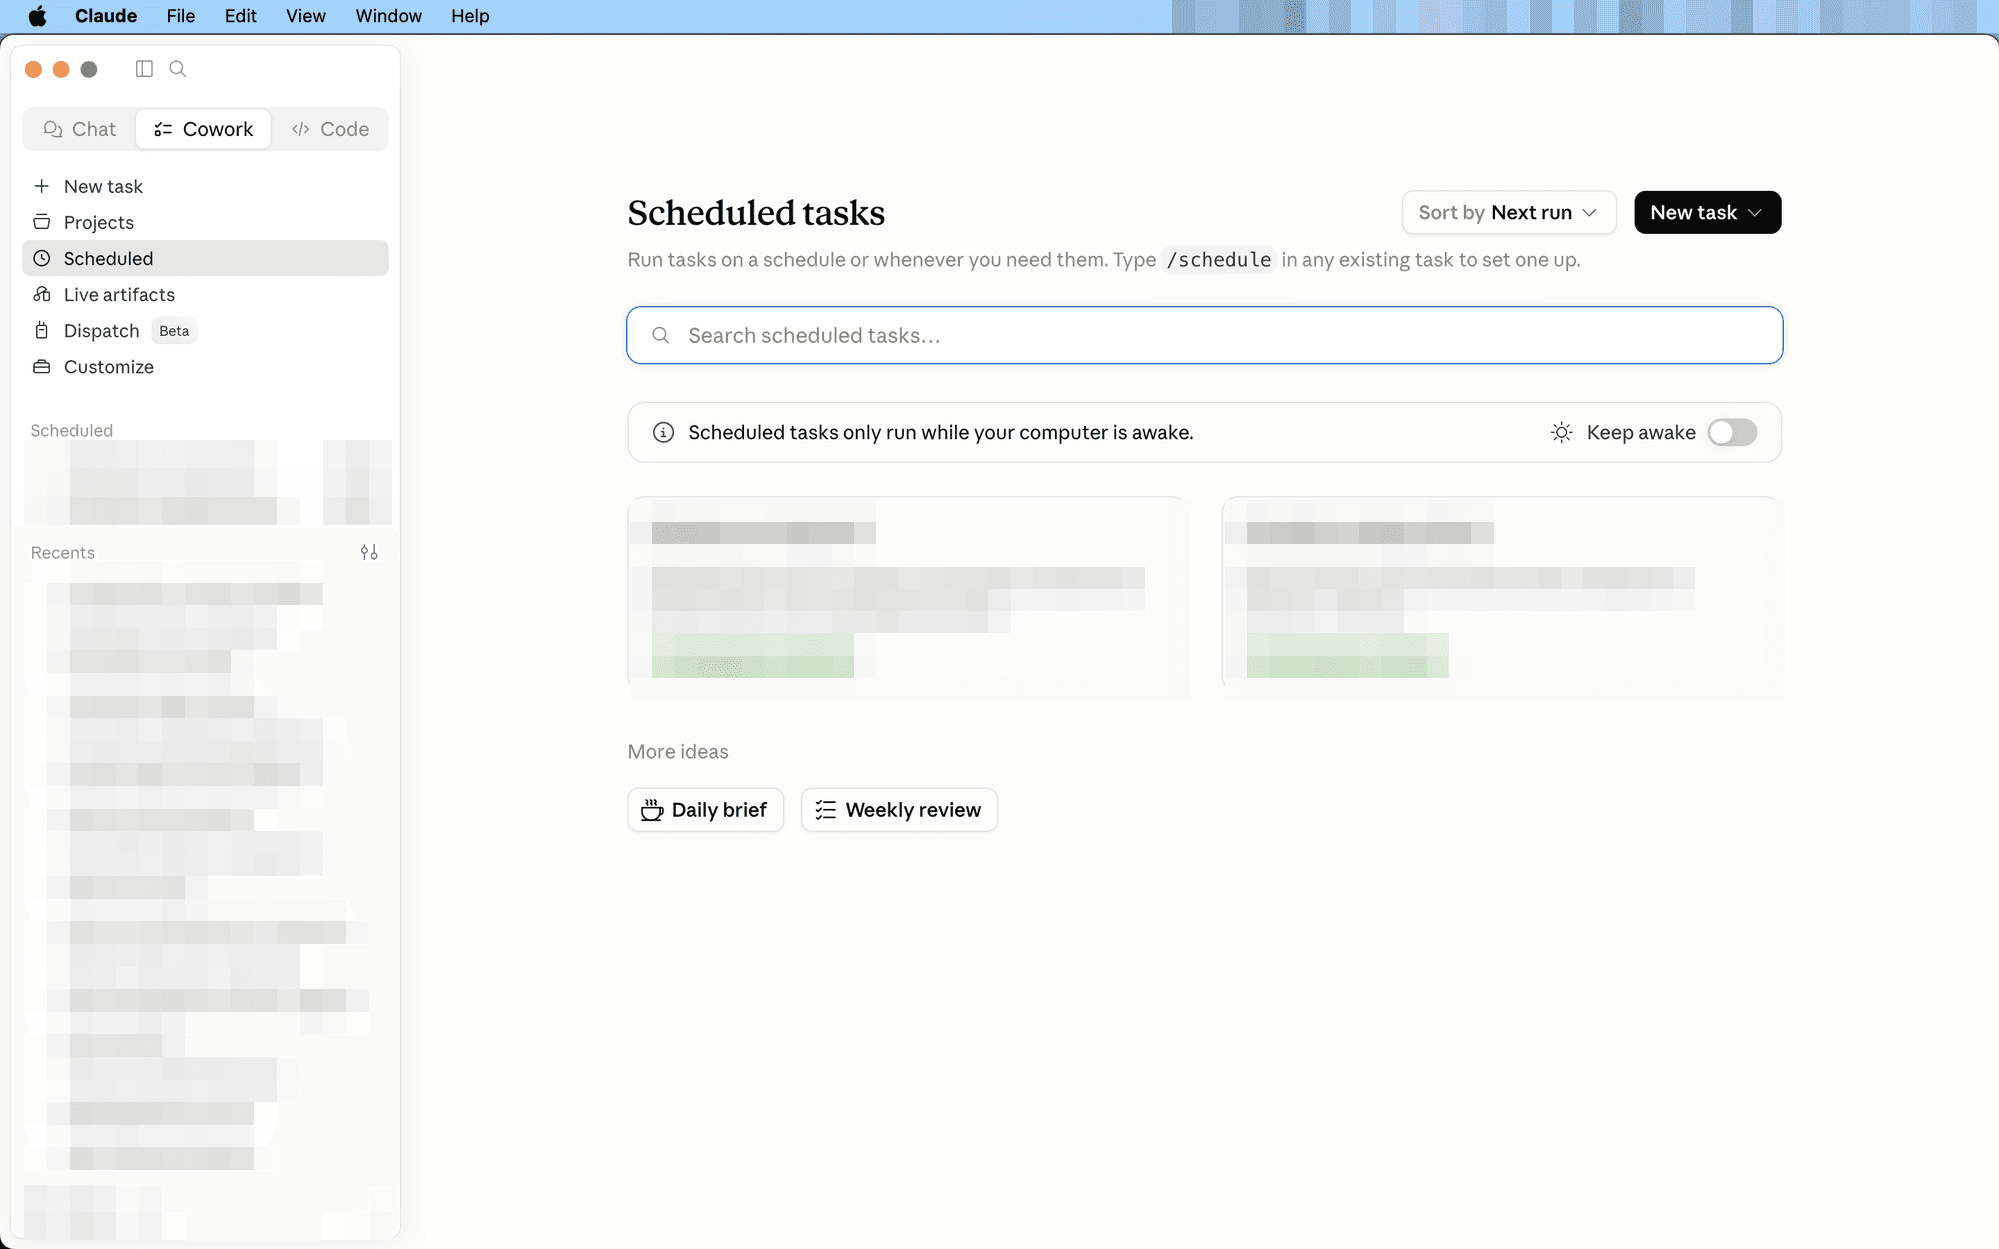Open the Sort by Next run dropdown
This screenshot has height=1249, width=1999.
pos(1508,212)
